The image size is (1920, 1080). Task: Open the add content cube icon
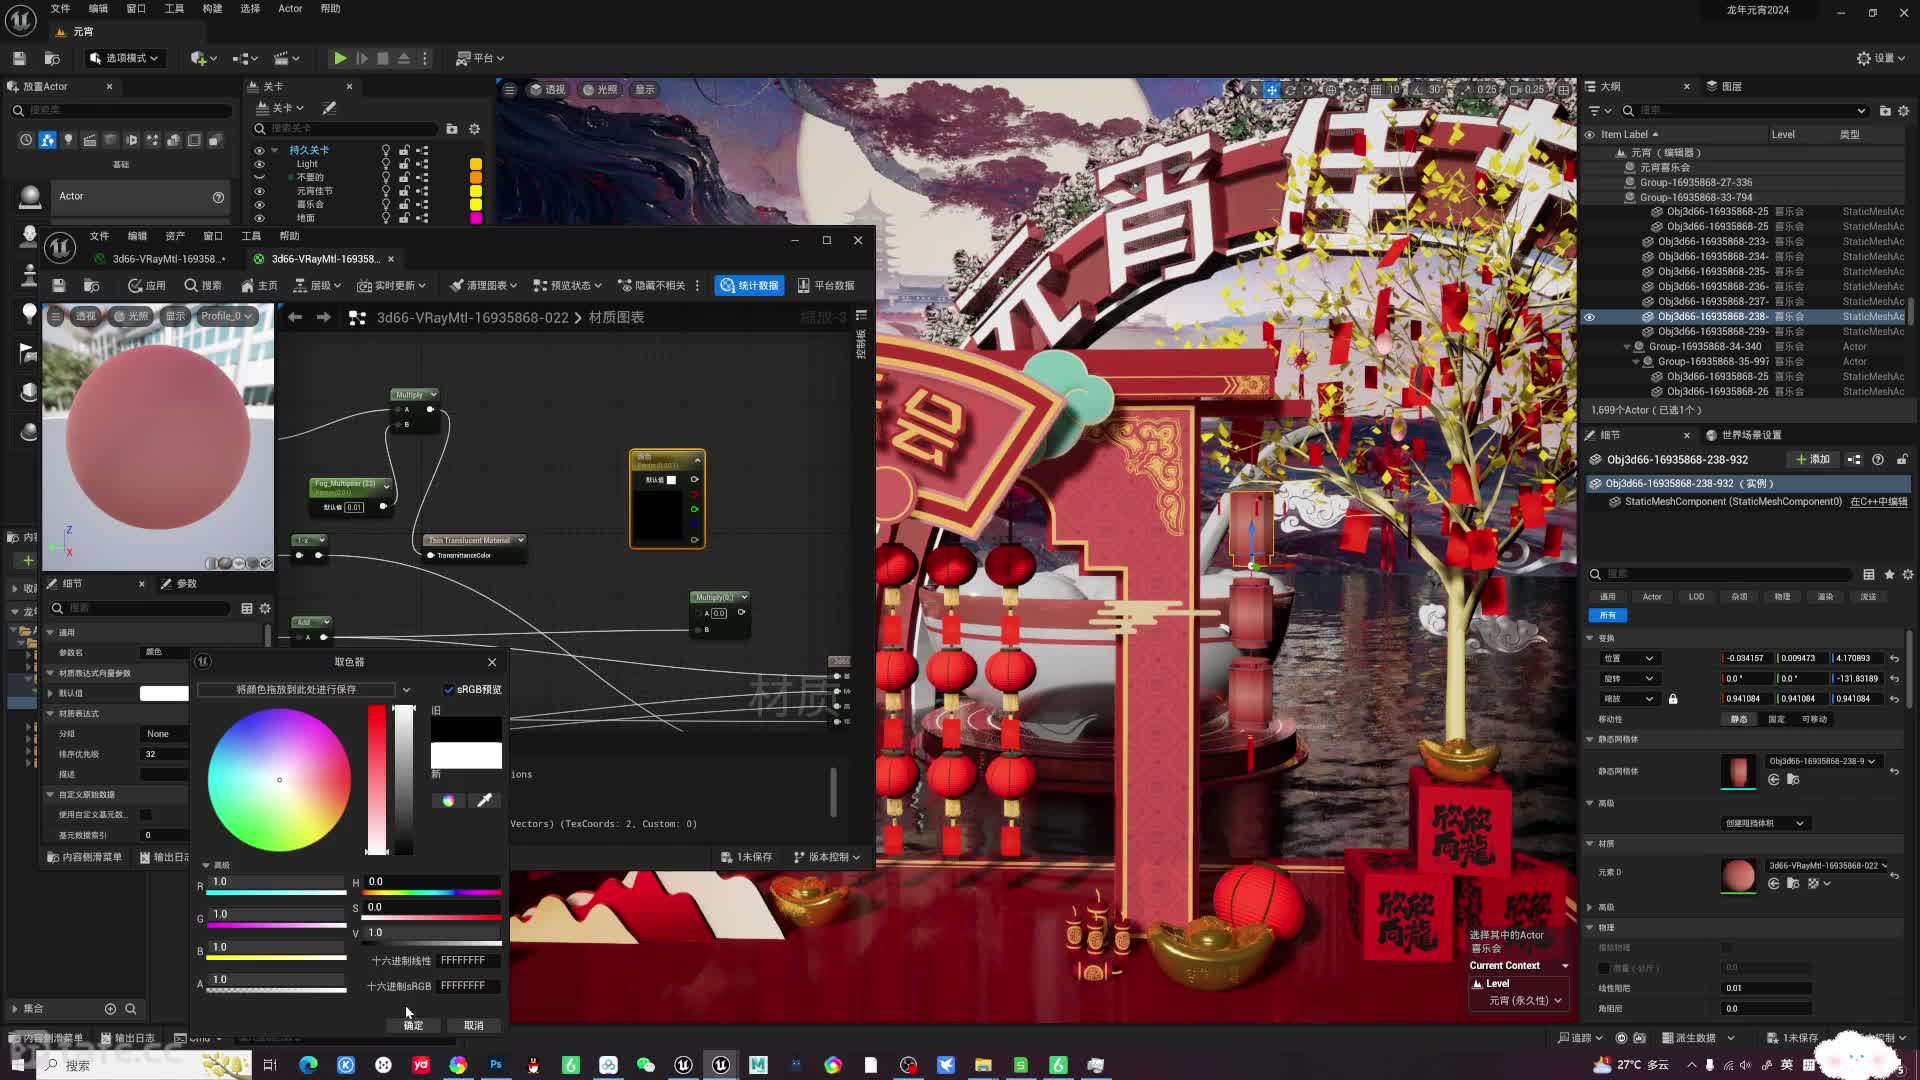[203, 58]
